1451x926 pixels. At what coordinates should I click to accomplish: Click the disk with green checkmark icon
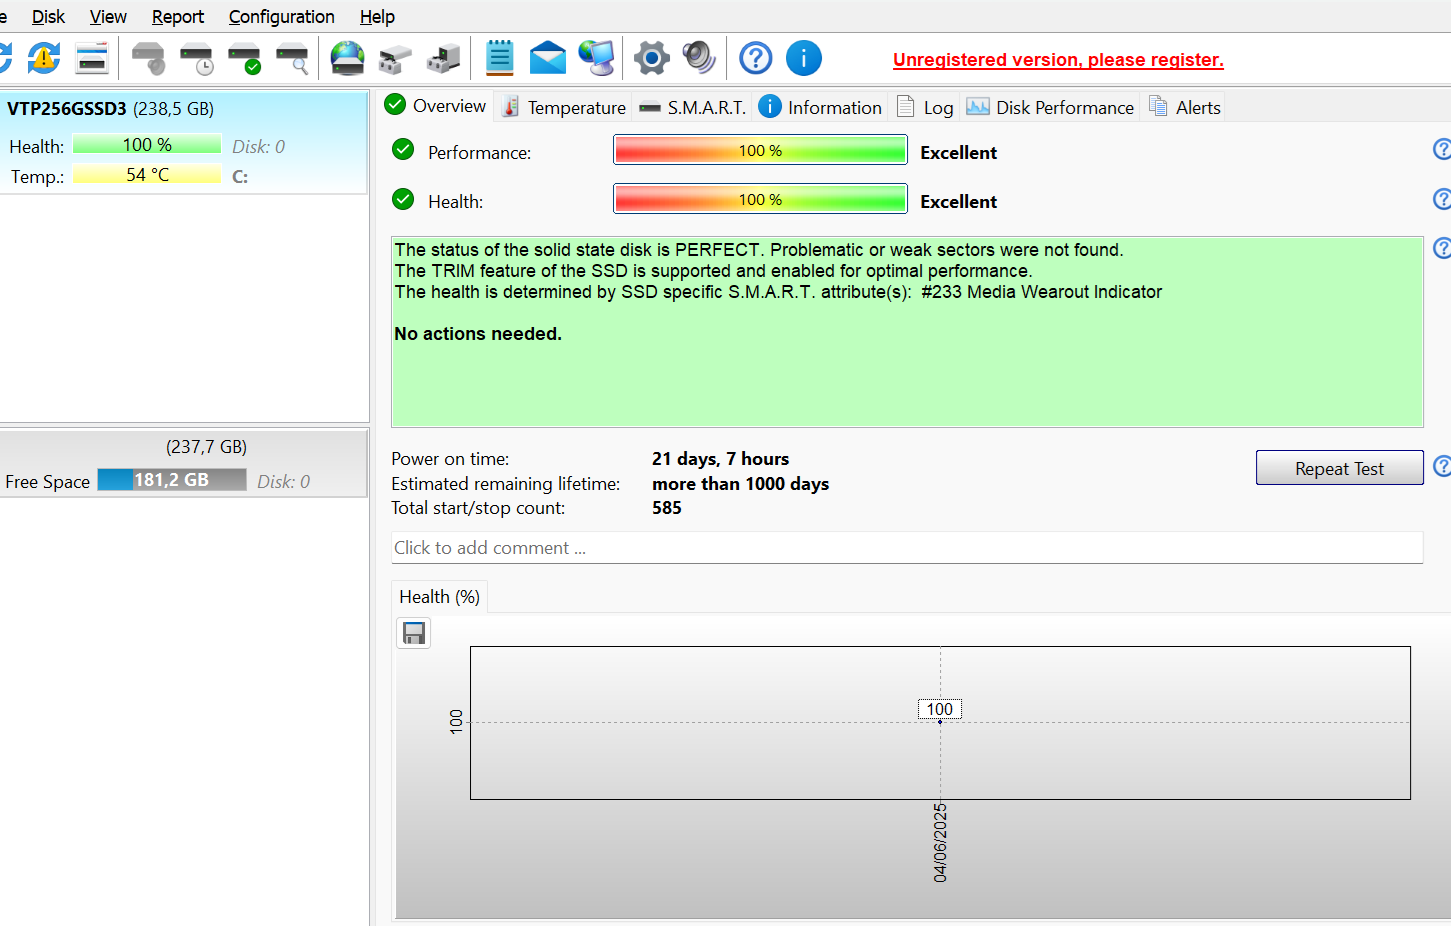[244, 58]
